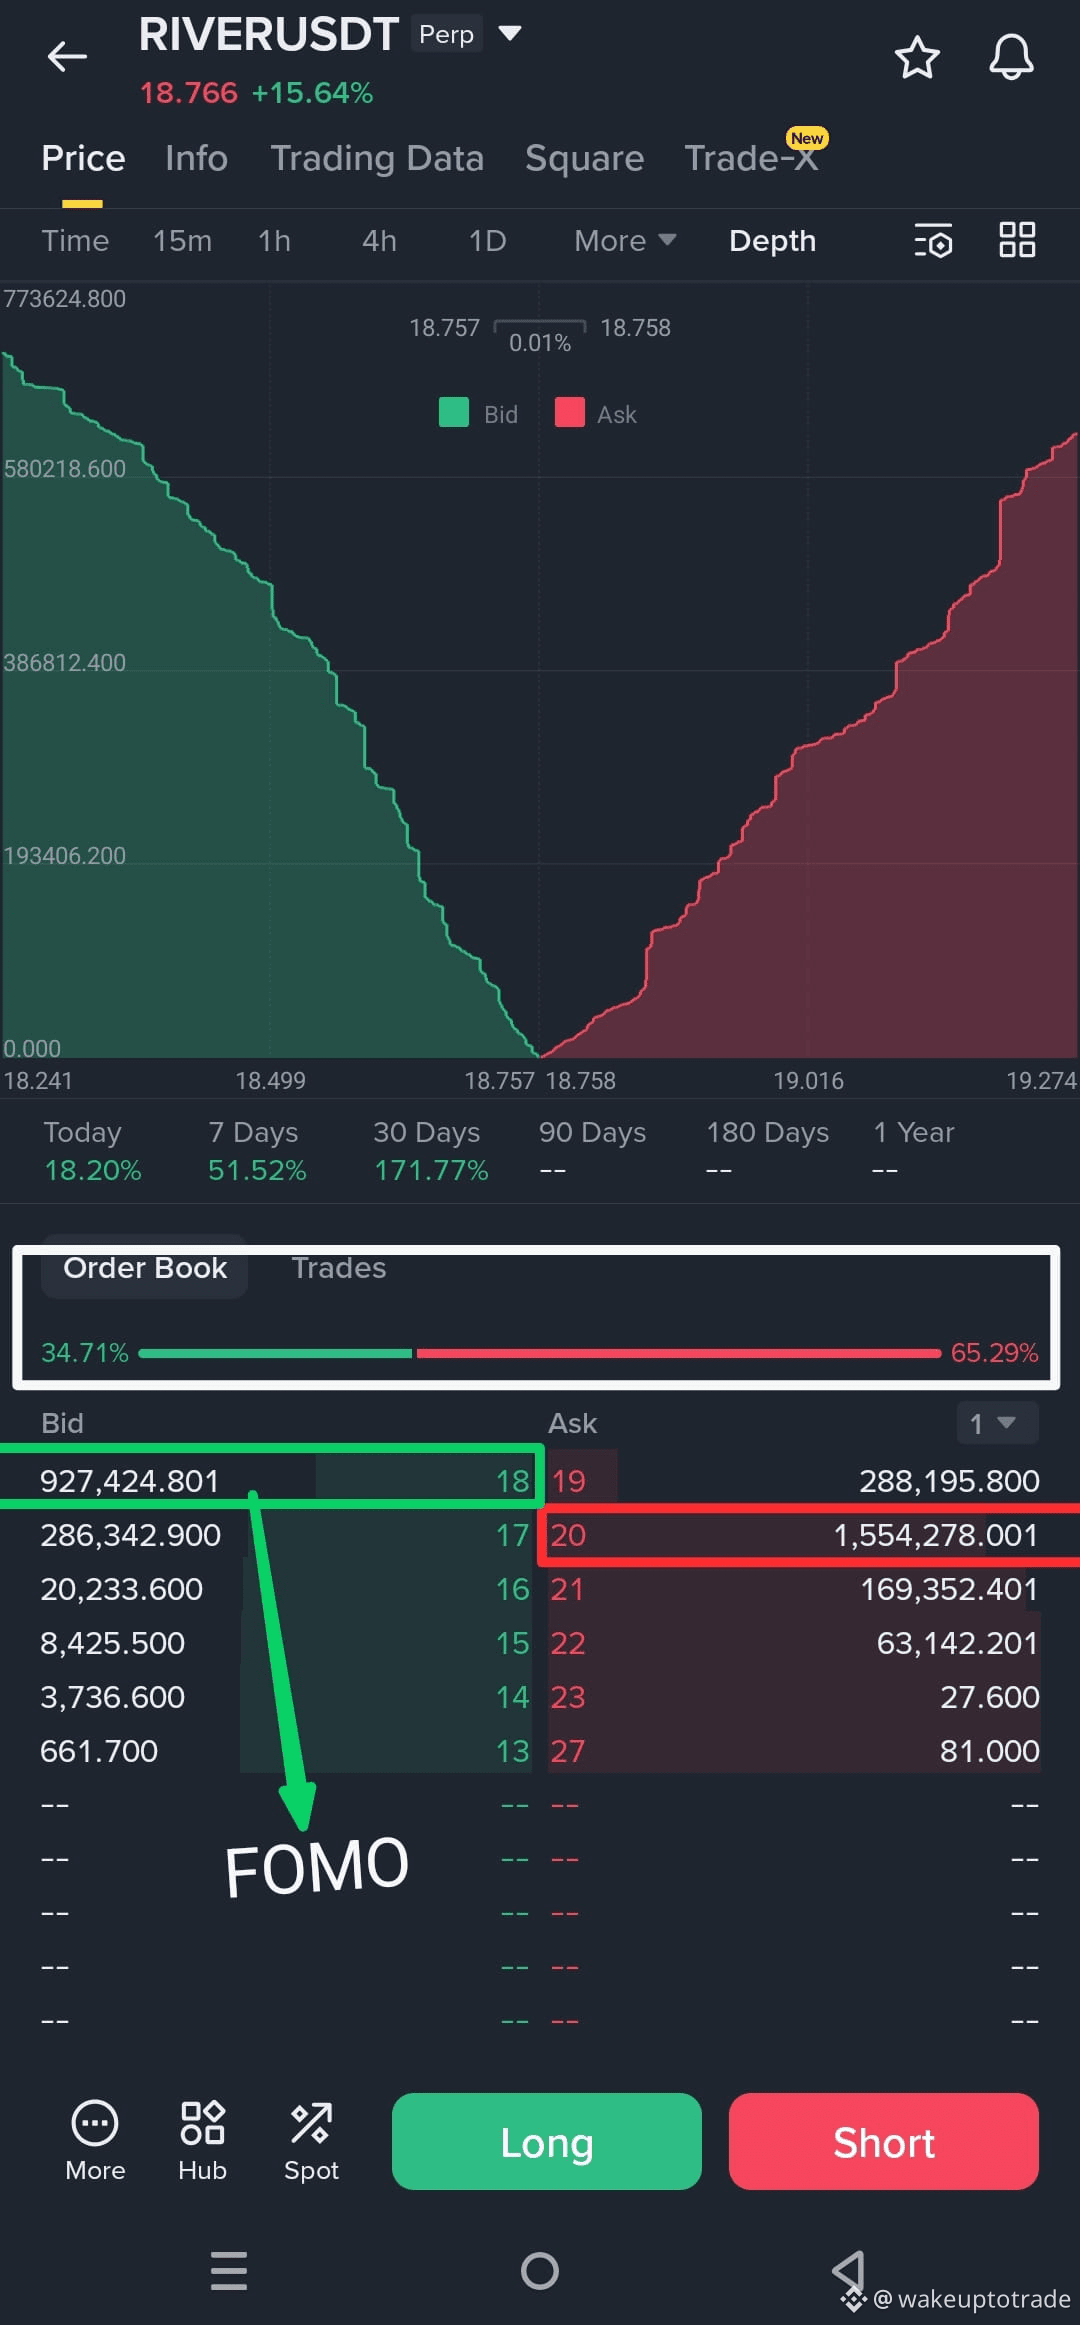The image size is (1080, 2325).
Task: Switch to the Trades tab
Action: point(338,1268)
